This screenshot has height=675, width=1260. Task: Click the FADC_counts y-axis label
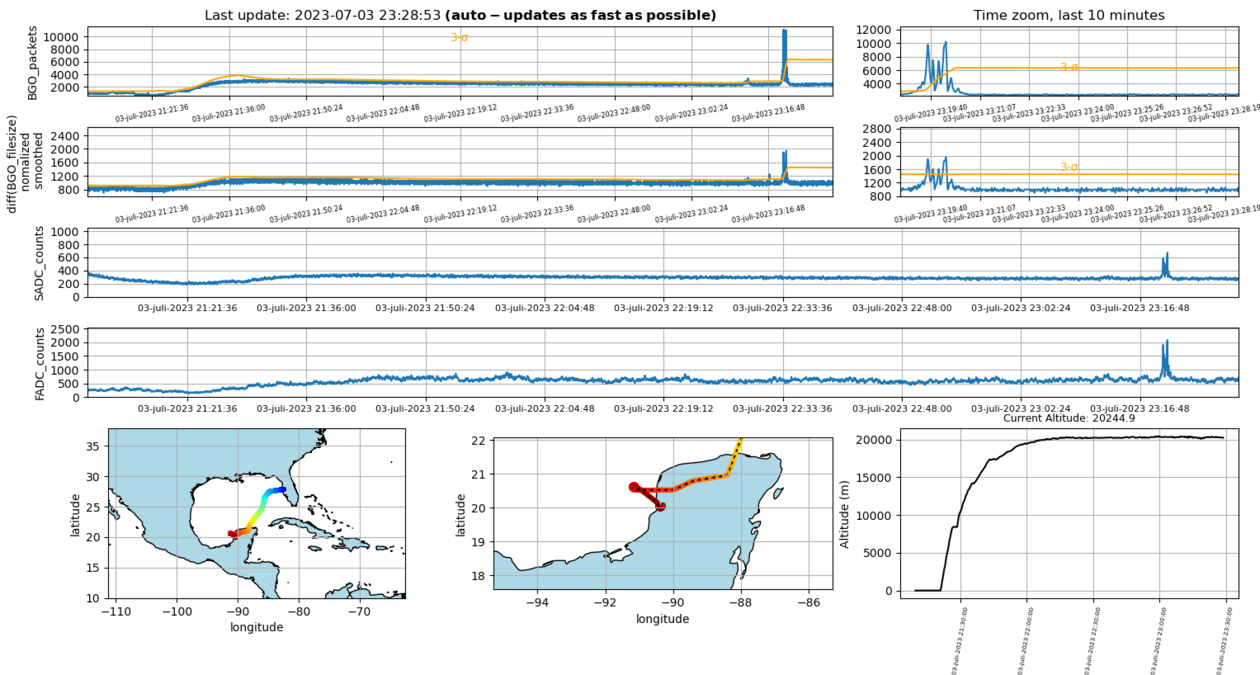pos(40,361)
